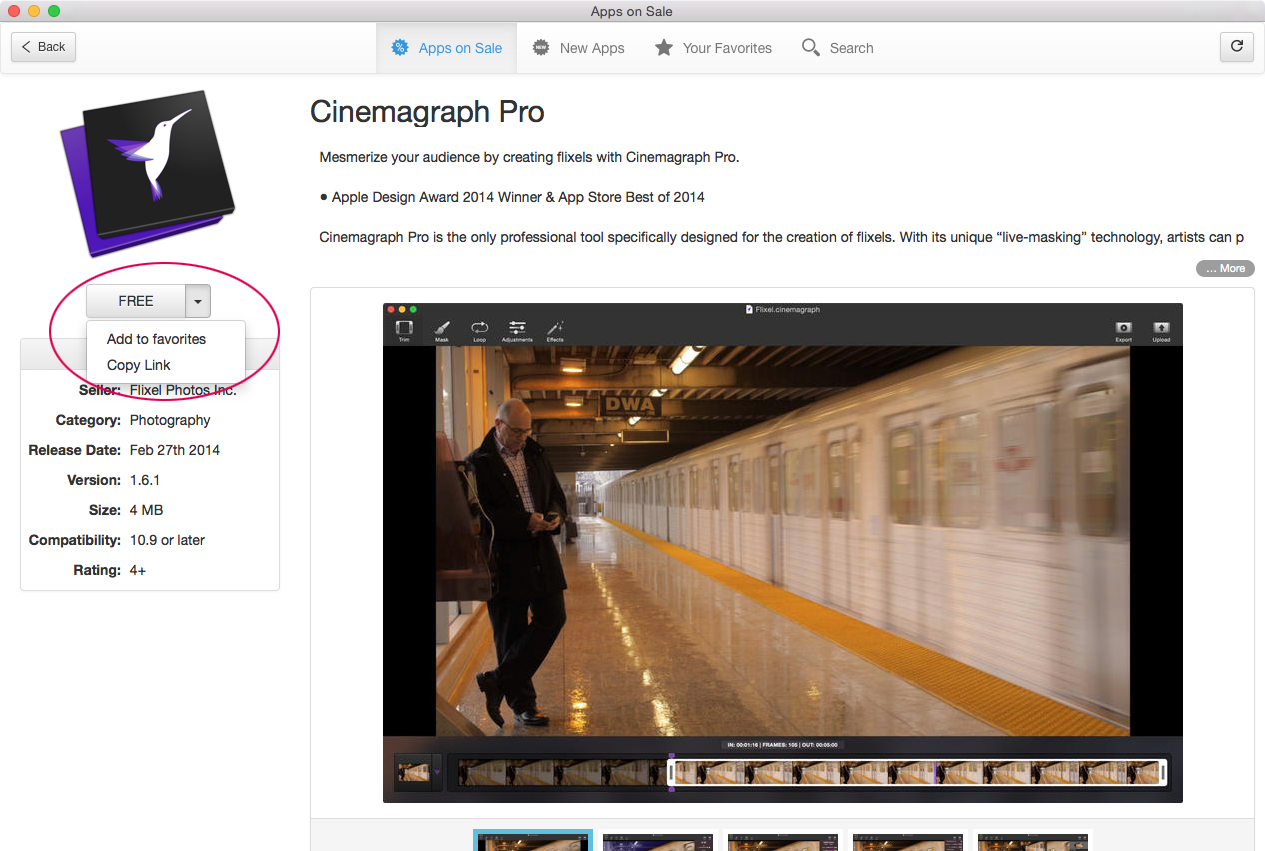Click the version number 1.6.1
Viewport: 1265px width, 851px height.
[145, 480]
